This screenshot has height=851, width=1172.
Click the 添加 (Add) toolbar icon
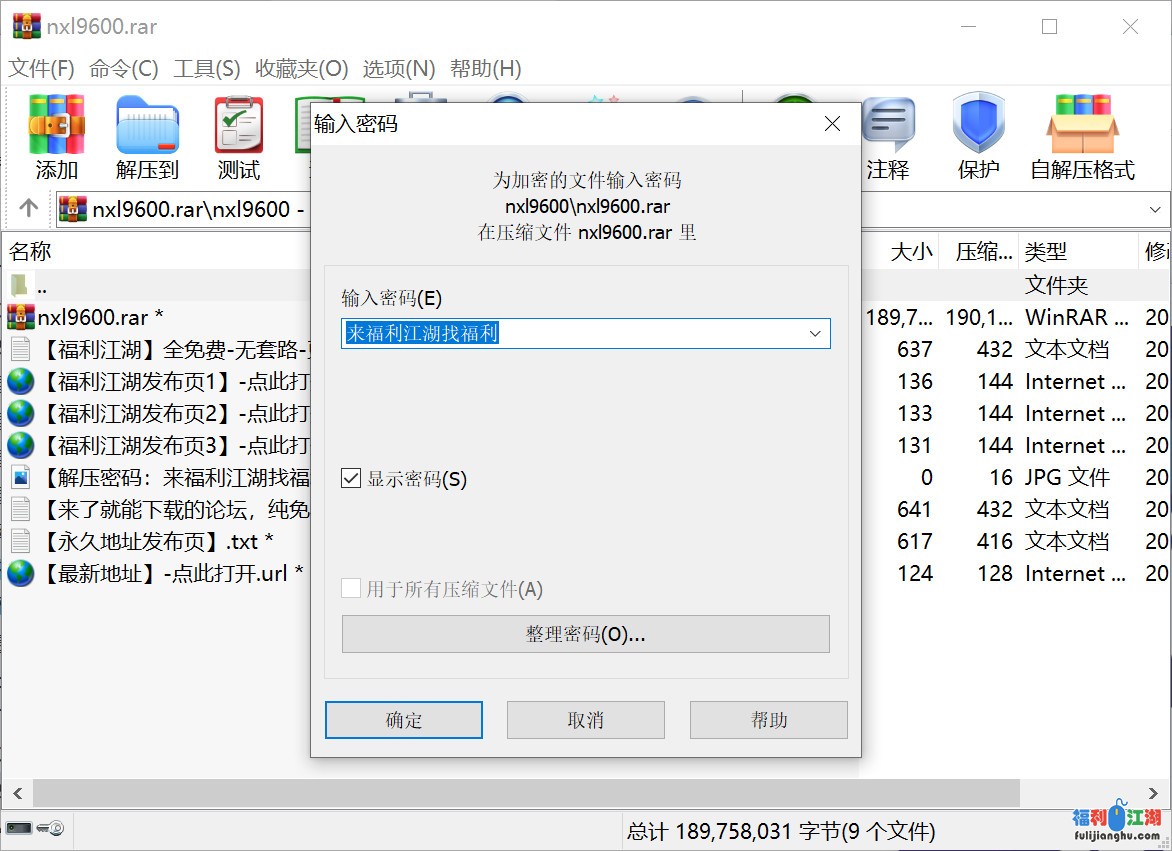pyautogui.click(x=56, y=136)
